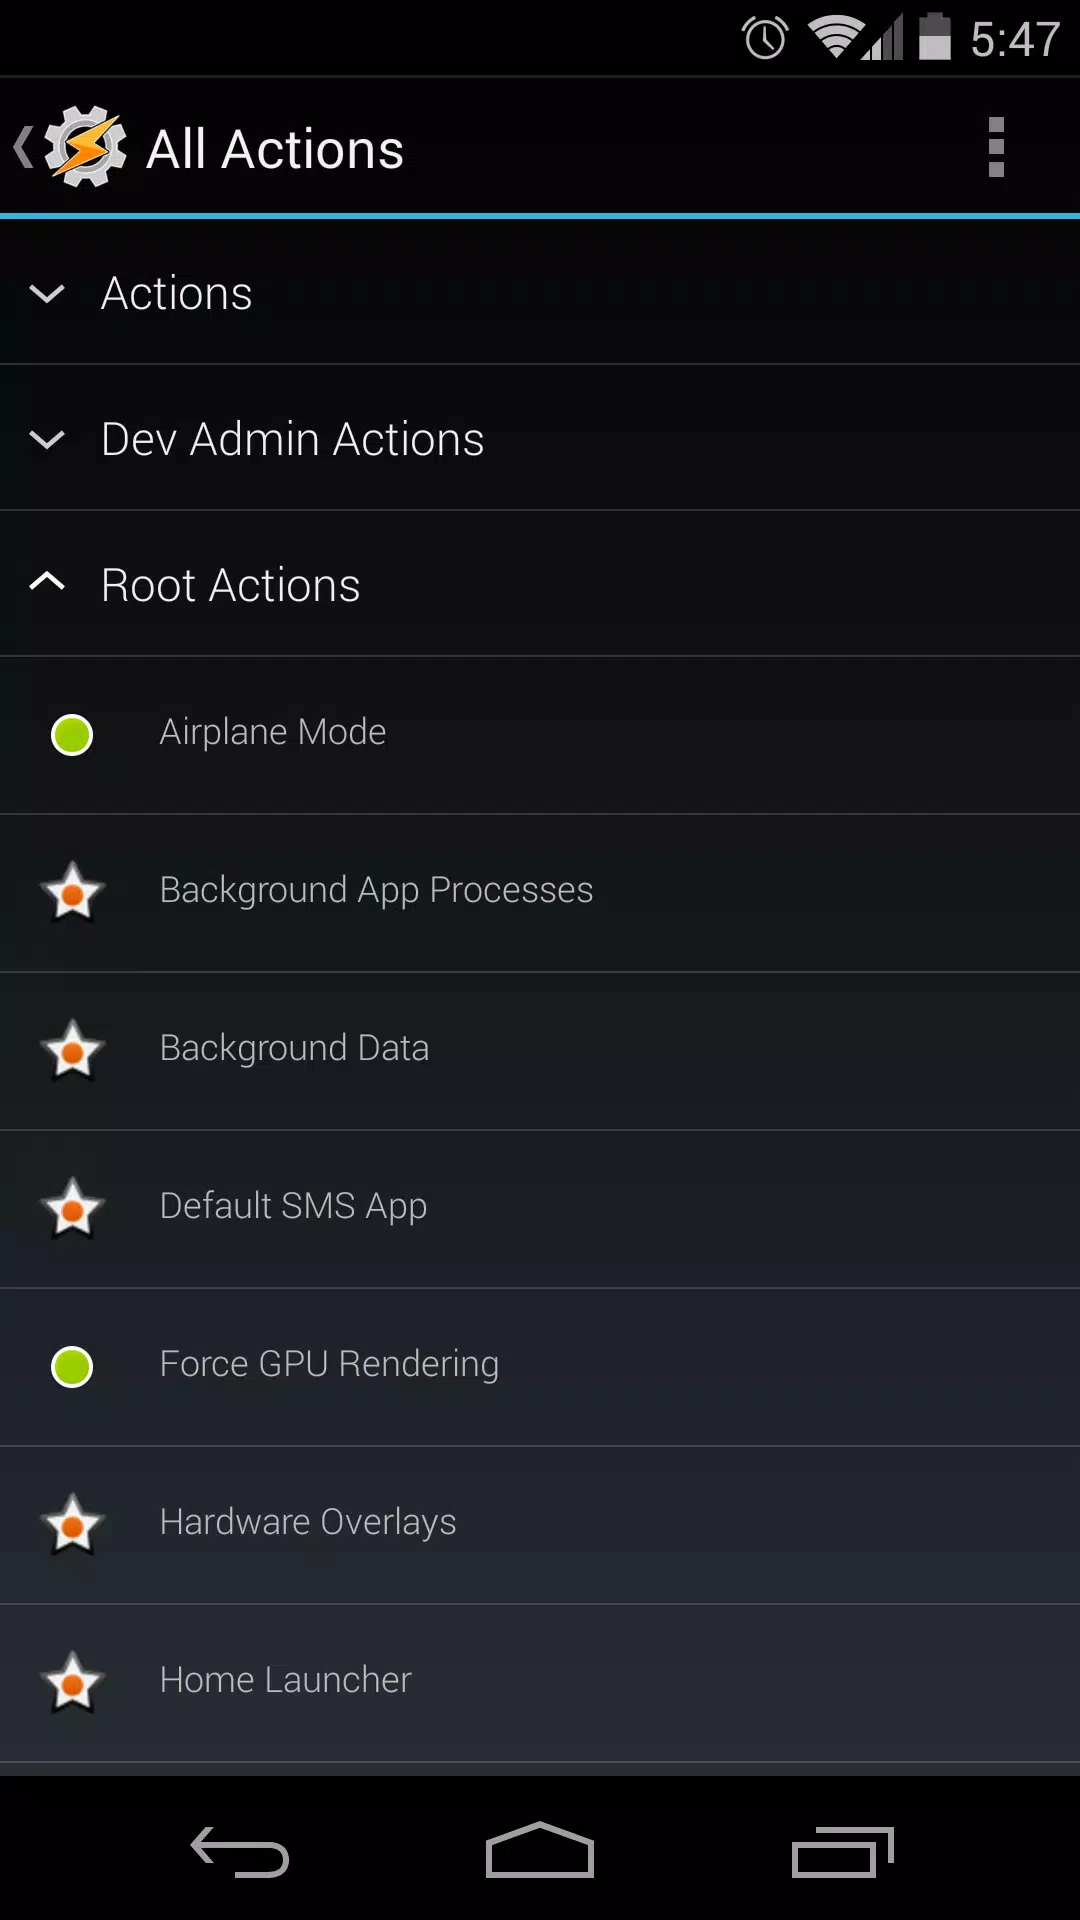This screenshot has width=1080, height=1920.
Task: Click the star icon beside Default SMS App
Action: coord(72,1208)
